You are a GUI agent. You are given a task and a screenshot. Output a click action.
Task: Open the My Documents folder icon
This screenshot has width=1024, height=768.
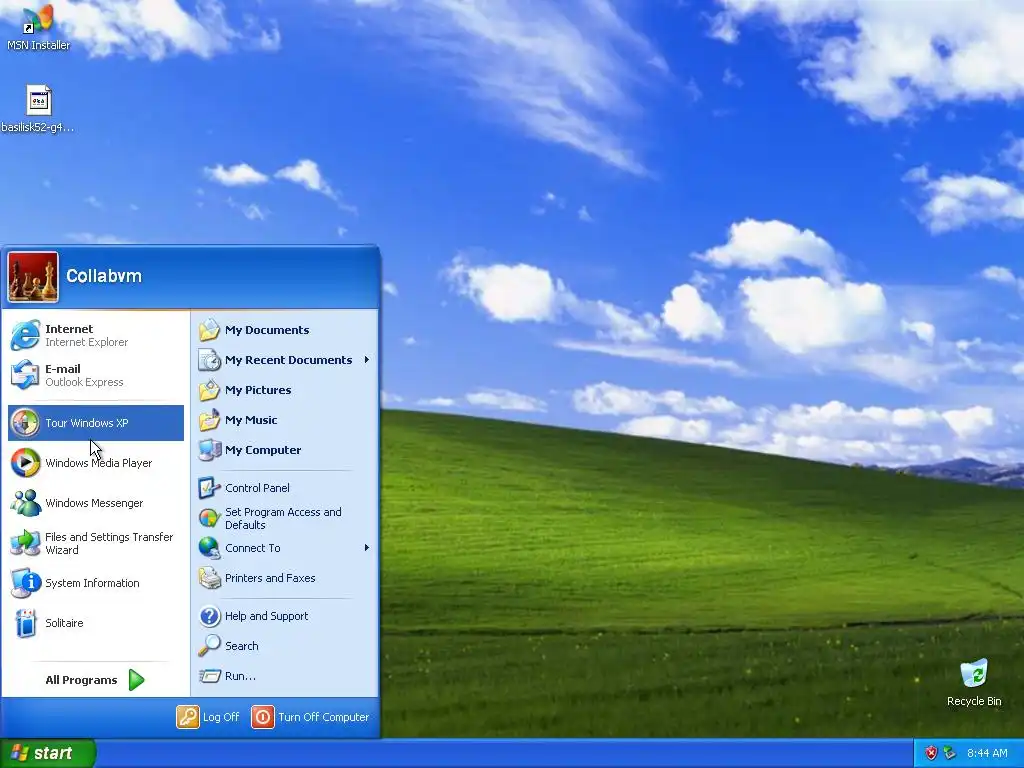point(209,330)
